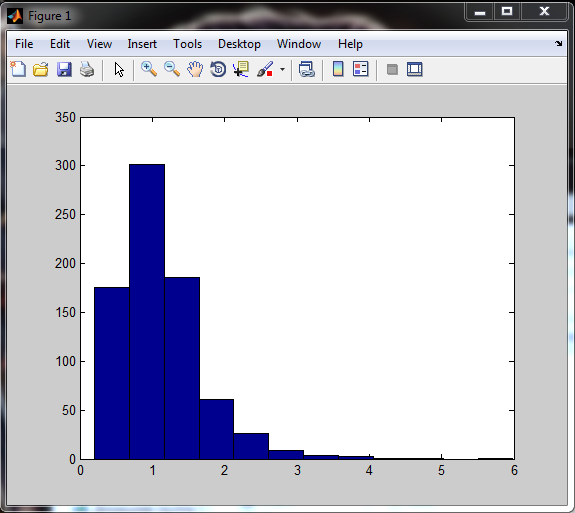The width and height of the screenshot is (575, 513).
Task: Click the y-axis label 100
Action: [65, 361]
